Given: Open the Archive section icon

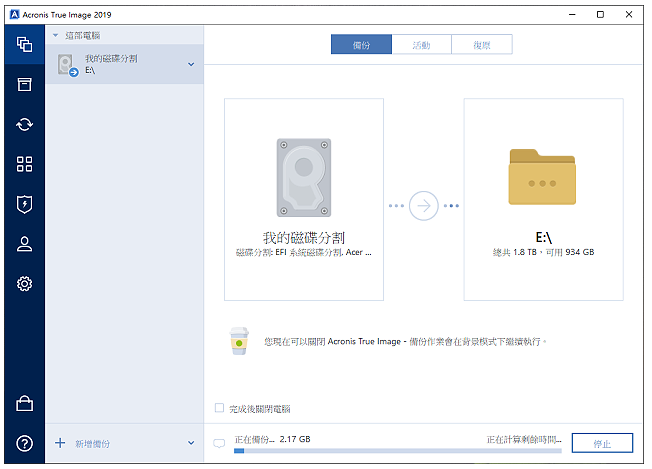Looking at the screenshot, I should click(25, 84).
